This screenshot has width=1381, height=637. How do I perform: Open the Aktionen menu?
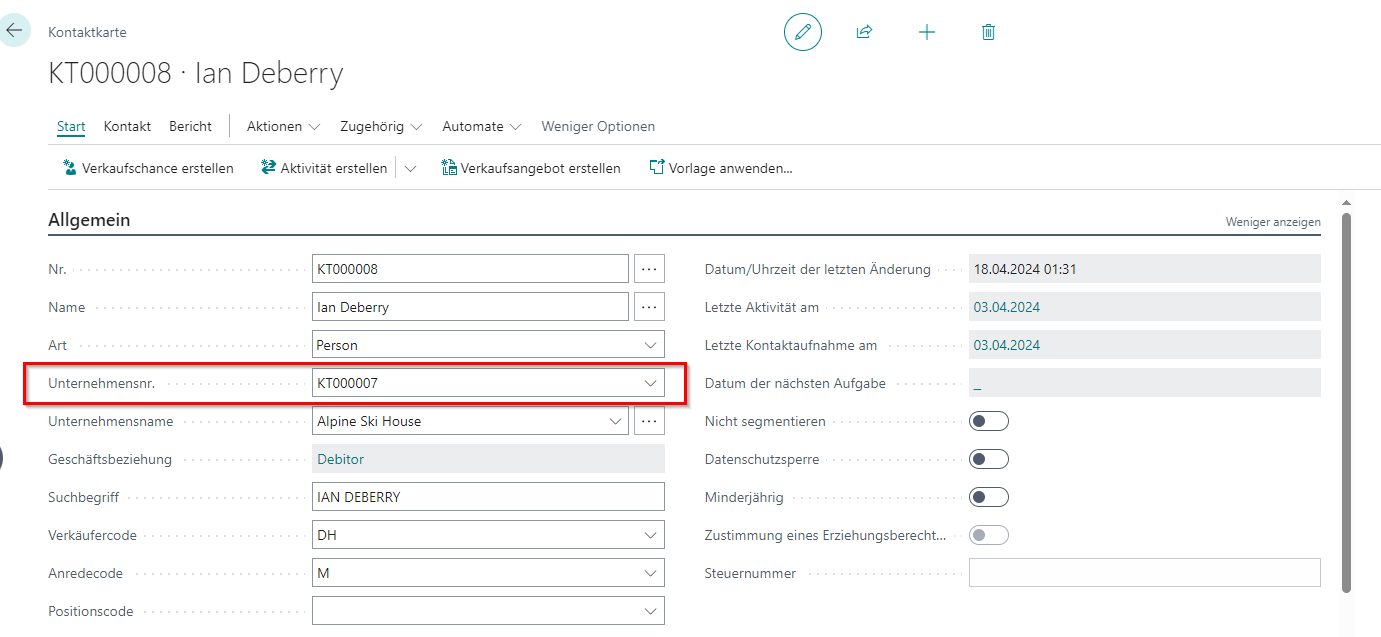pos(284,127)
